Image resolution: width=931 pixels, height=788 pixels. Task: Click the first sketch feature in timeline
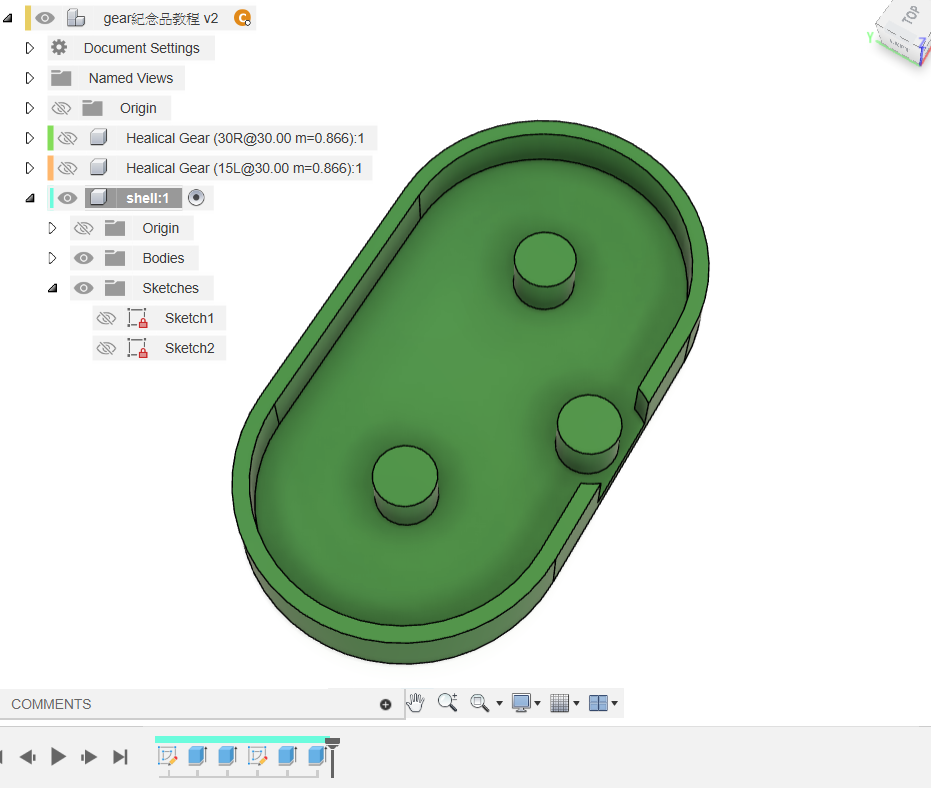167,756
